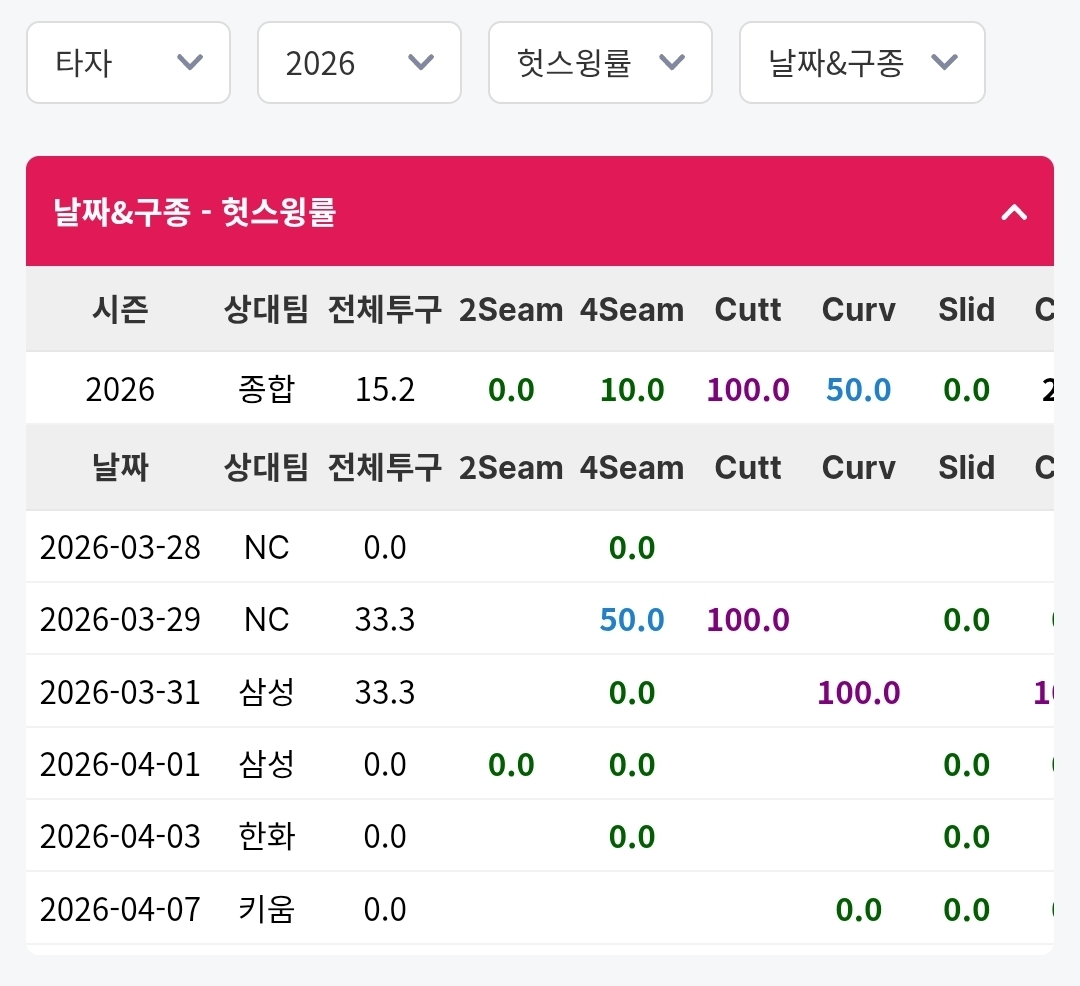Viewport: 1080px width, 986px height.
Task: Click the 4Seam header in season table
Action: tap(632, 310)
